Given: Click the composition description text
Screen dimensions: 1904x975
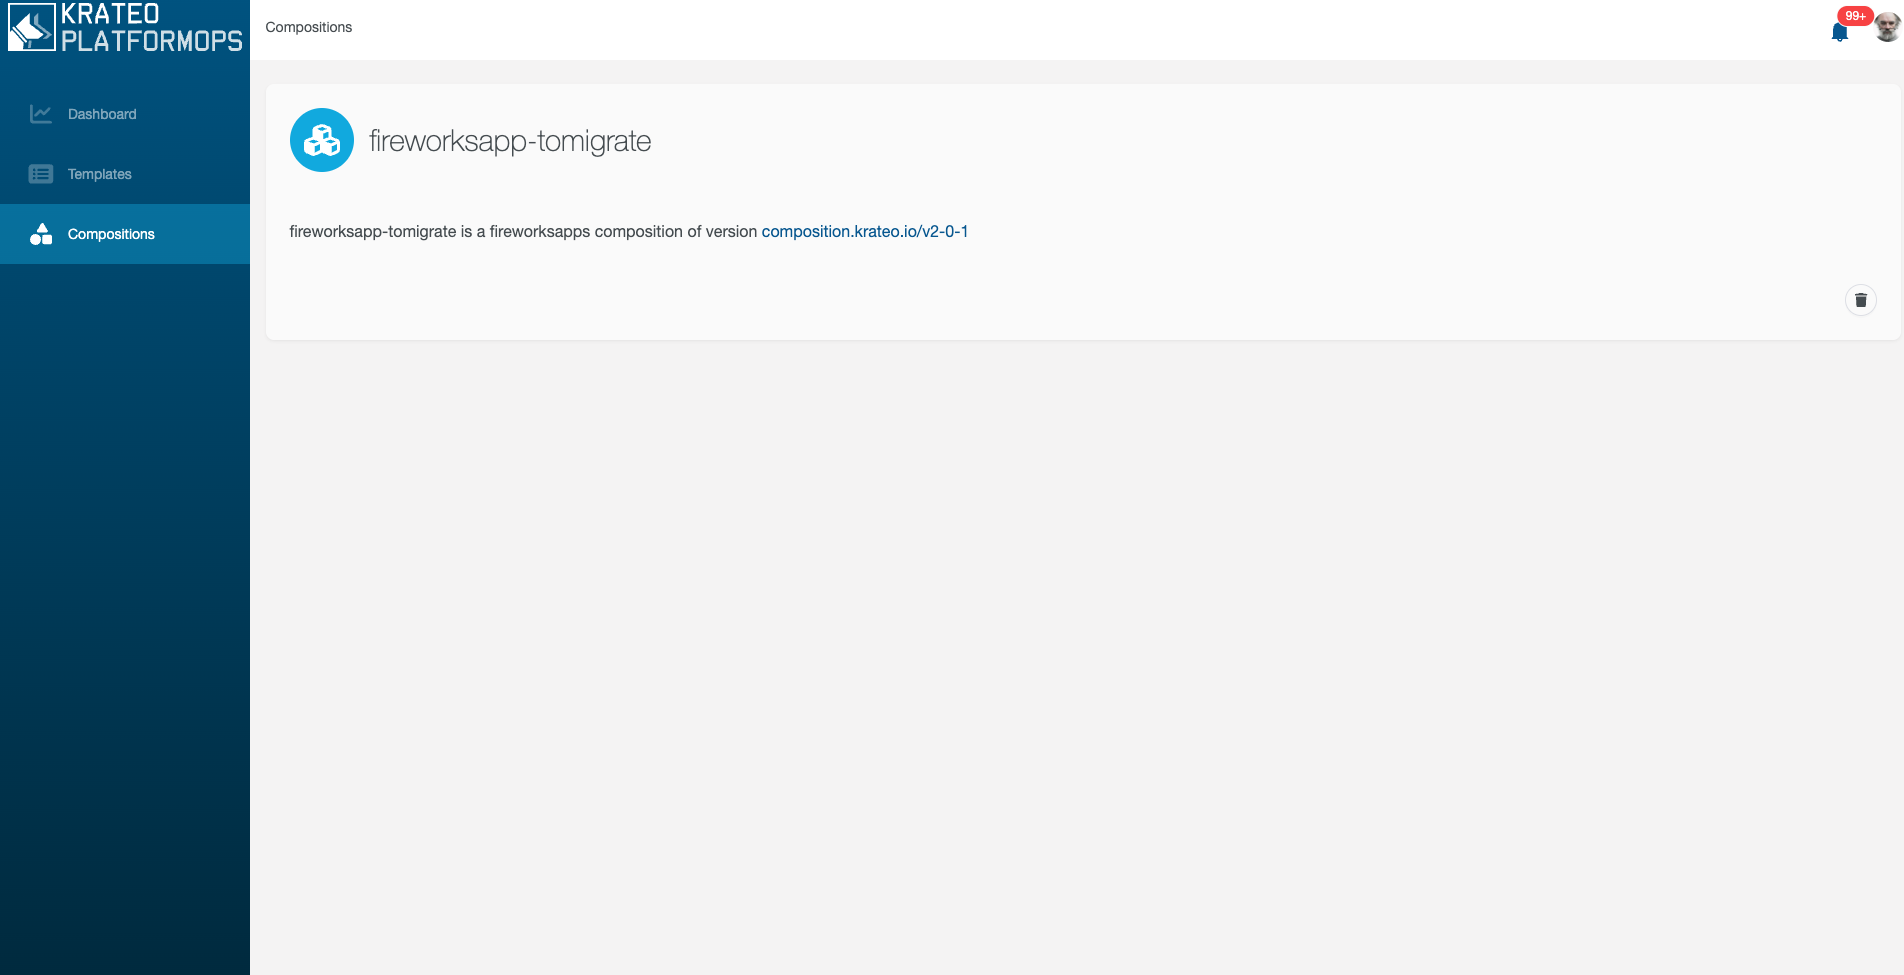Looking at the screenshot, I should [x=629, y=231].
